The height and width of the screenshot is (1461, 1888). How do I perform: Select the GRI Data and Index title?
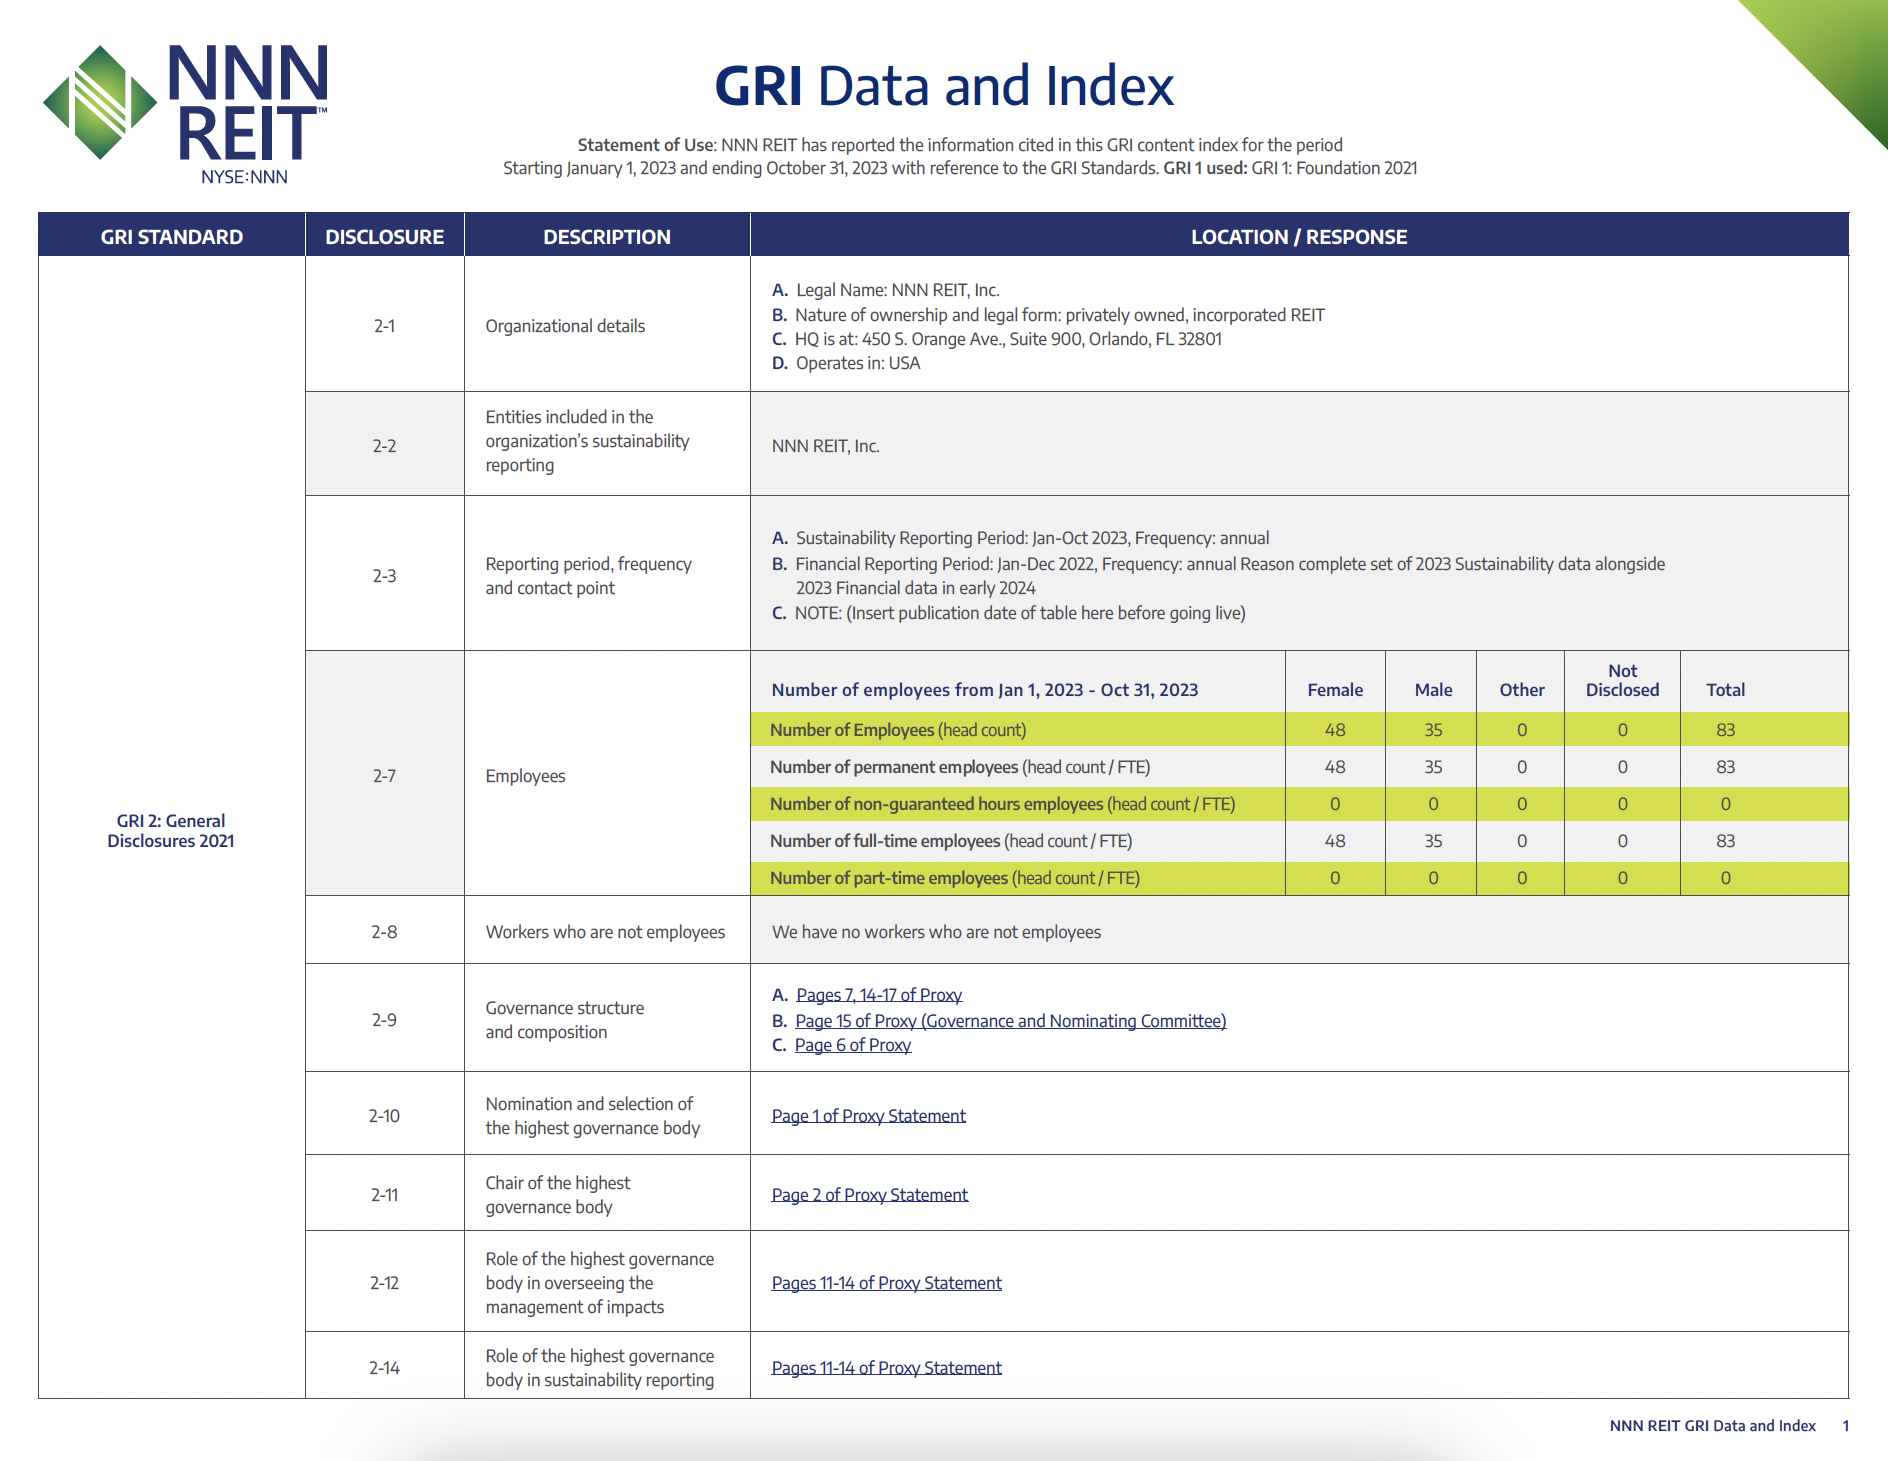tap(943, 85)
